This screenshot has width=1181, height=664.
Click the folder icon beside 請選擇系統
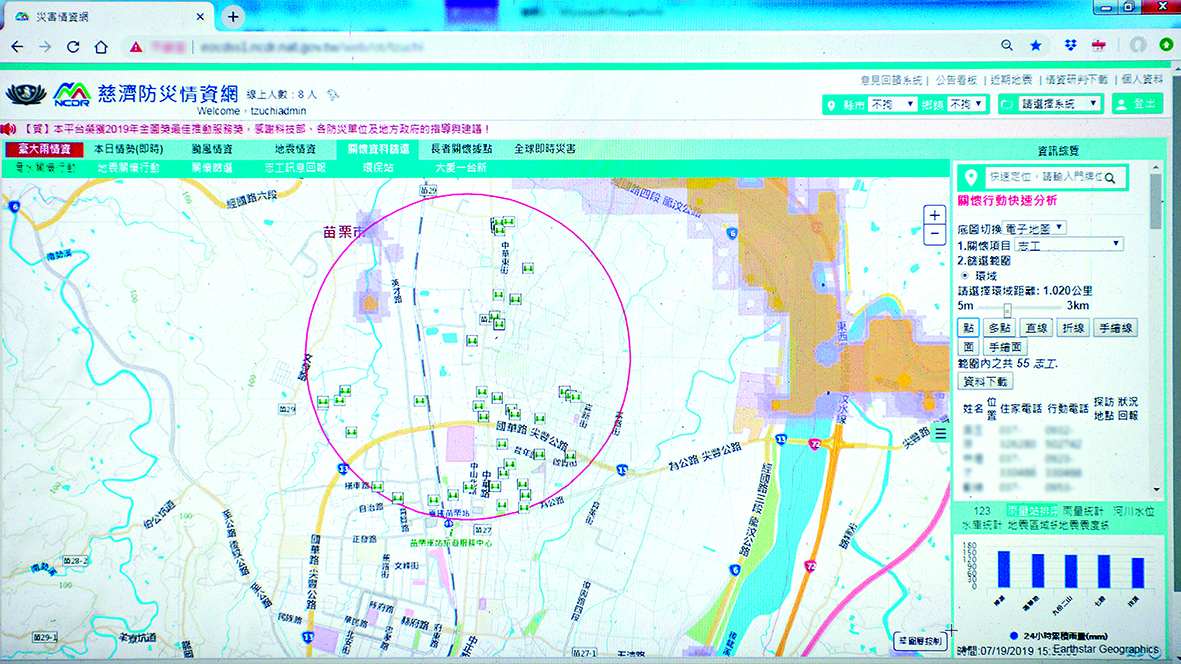[x=1007, y=104]
